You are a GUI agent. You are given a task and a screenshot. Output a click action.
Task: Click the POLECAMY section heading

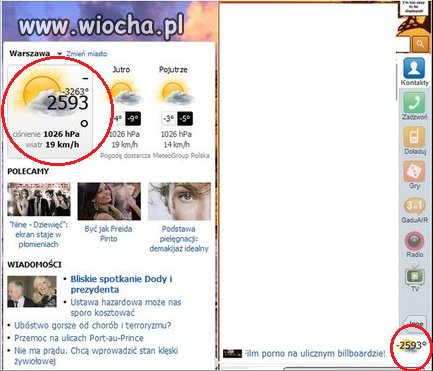tap(28, 171)
